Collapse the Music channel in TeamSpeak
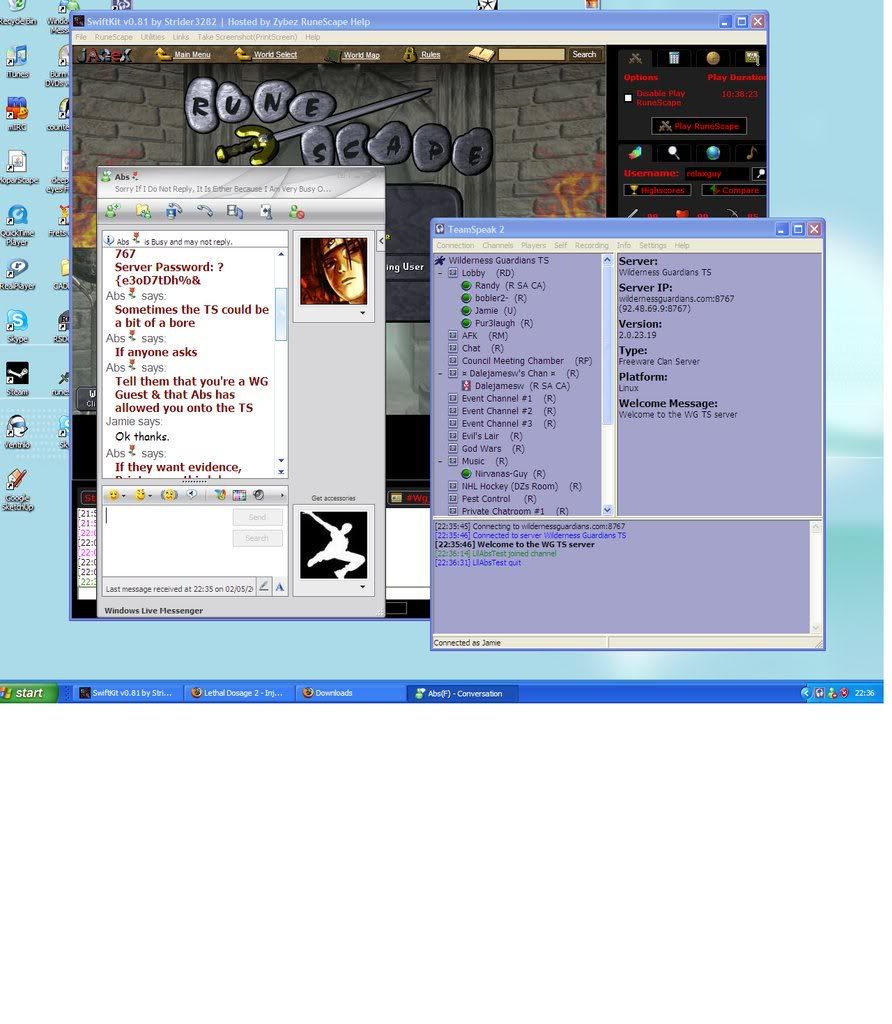Image resolution: width=892 pixels, height=1024 pixels. tap(440, 461)
